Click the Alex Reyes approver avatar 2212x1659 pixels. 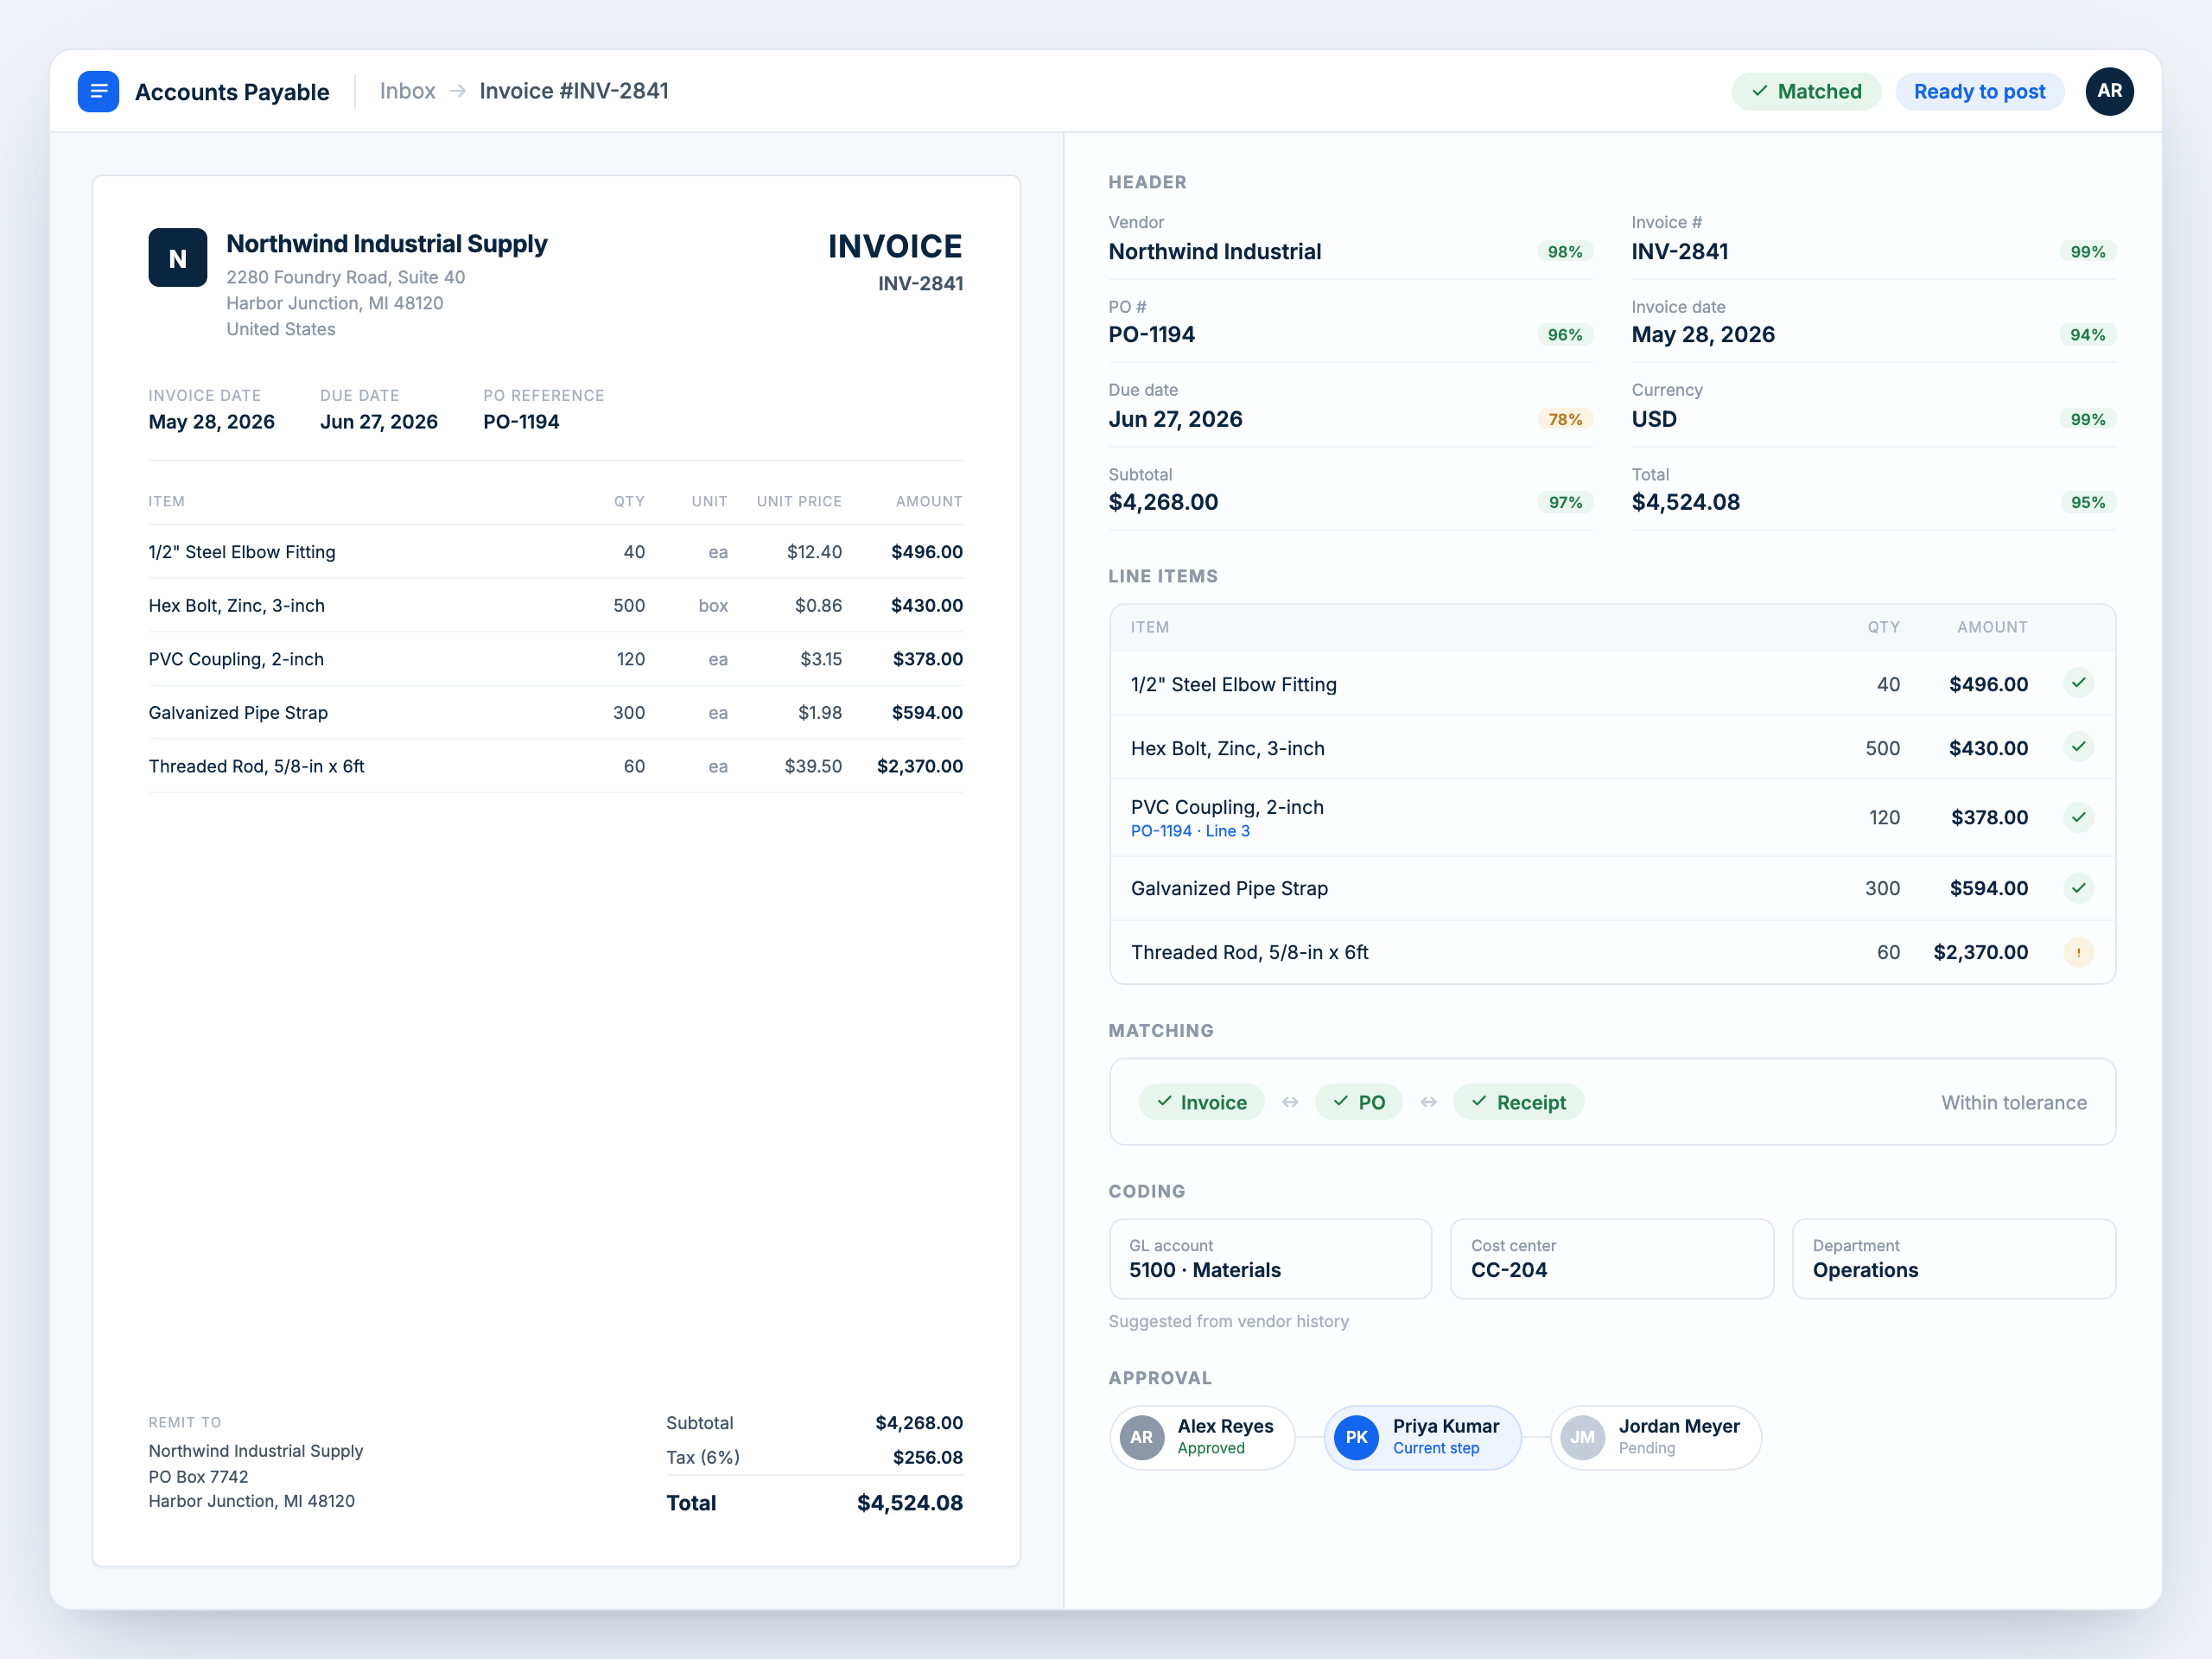point(1141,1437)
